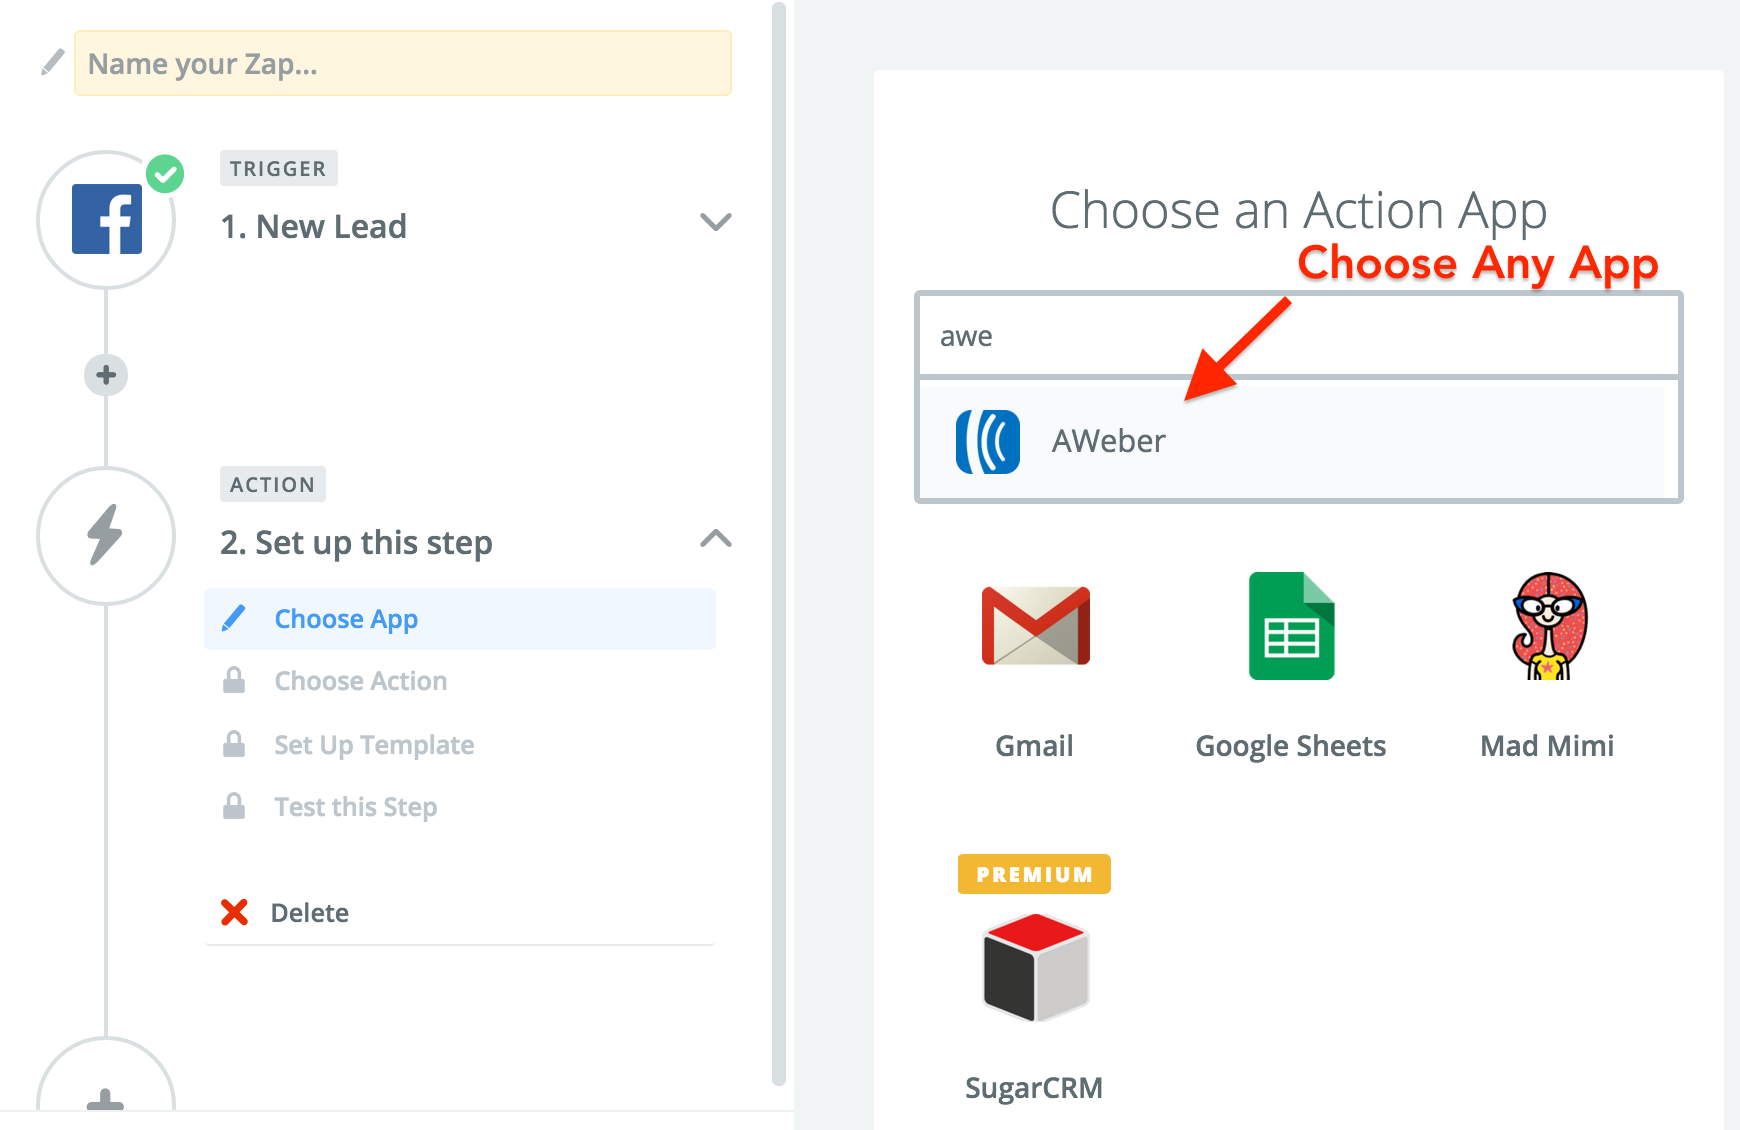Viewport: 1740px width, 1130px height.
Task: Open the locked Set Up Template step
Action: [x=374, y=745]
